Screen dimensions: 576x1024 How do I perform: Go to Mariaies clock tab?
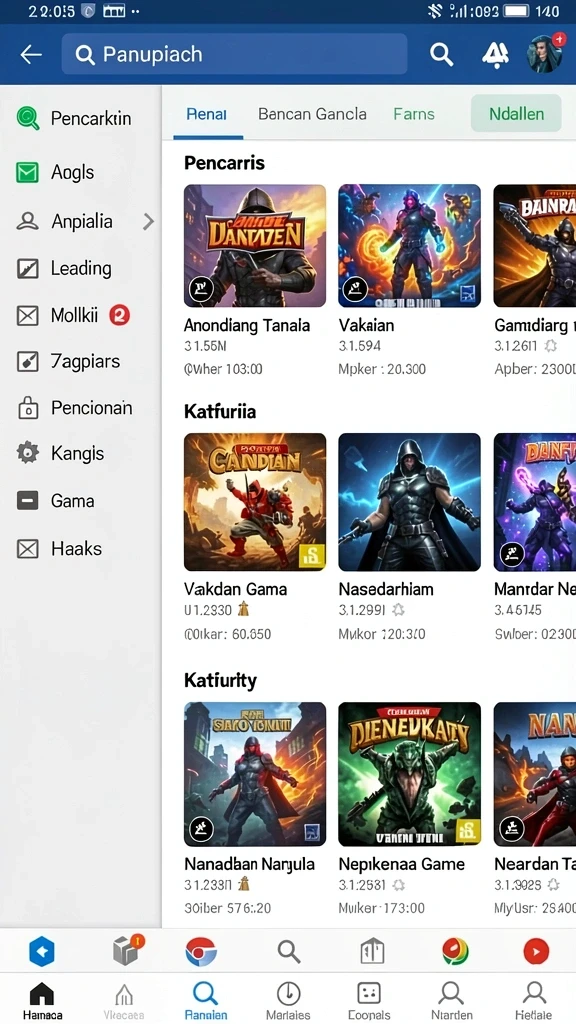coord(288,1001)
